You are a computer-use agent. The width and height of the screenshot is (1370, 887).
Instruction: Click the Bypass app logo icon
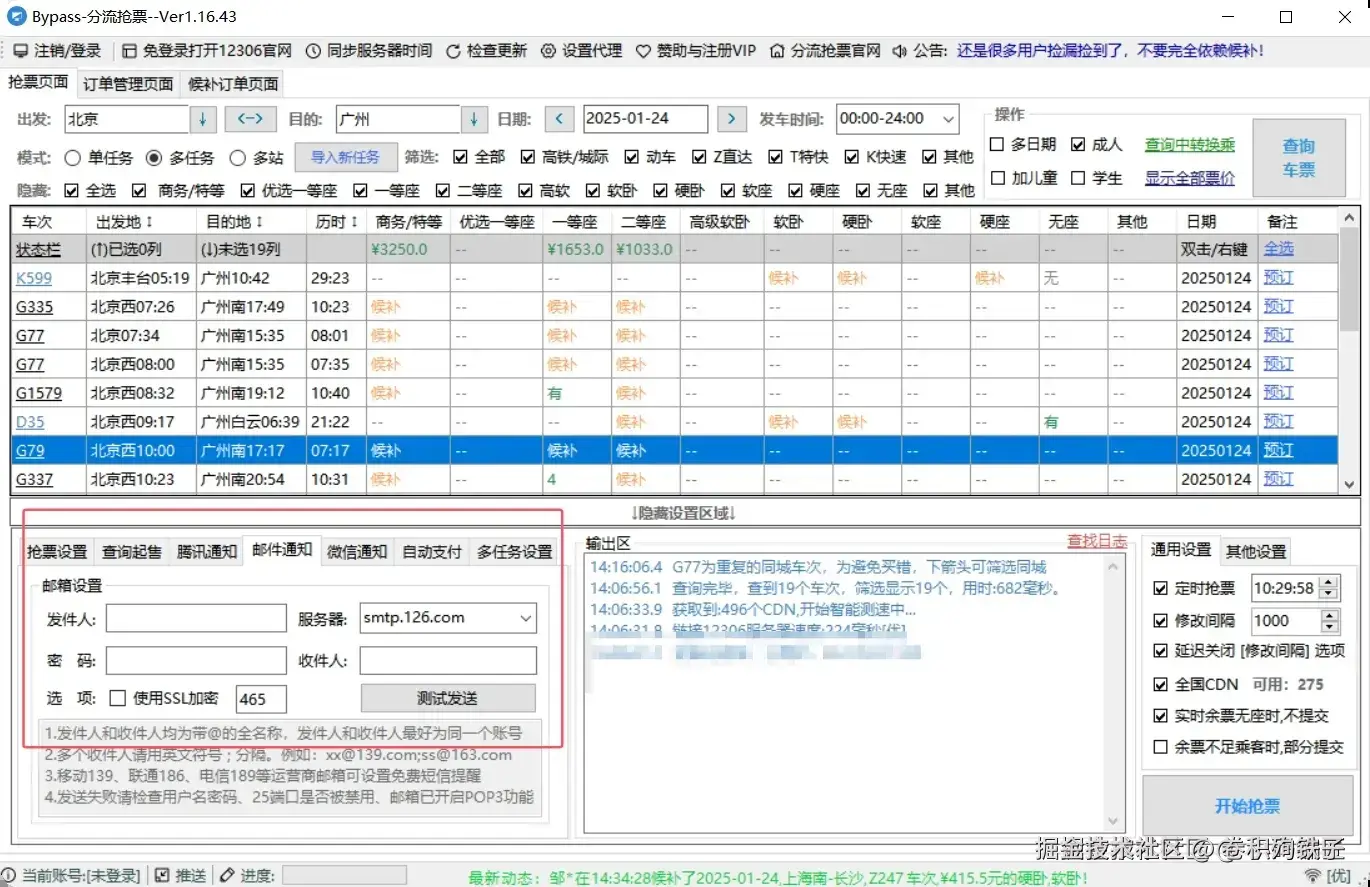[x=16, y=16]
